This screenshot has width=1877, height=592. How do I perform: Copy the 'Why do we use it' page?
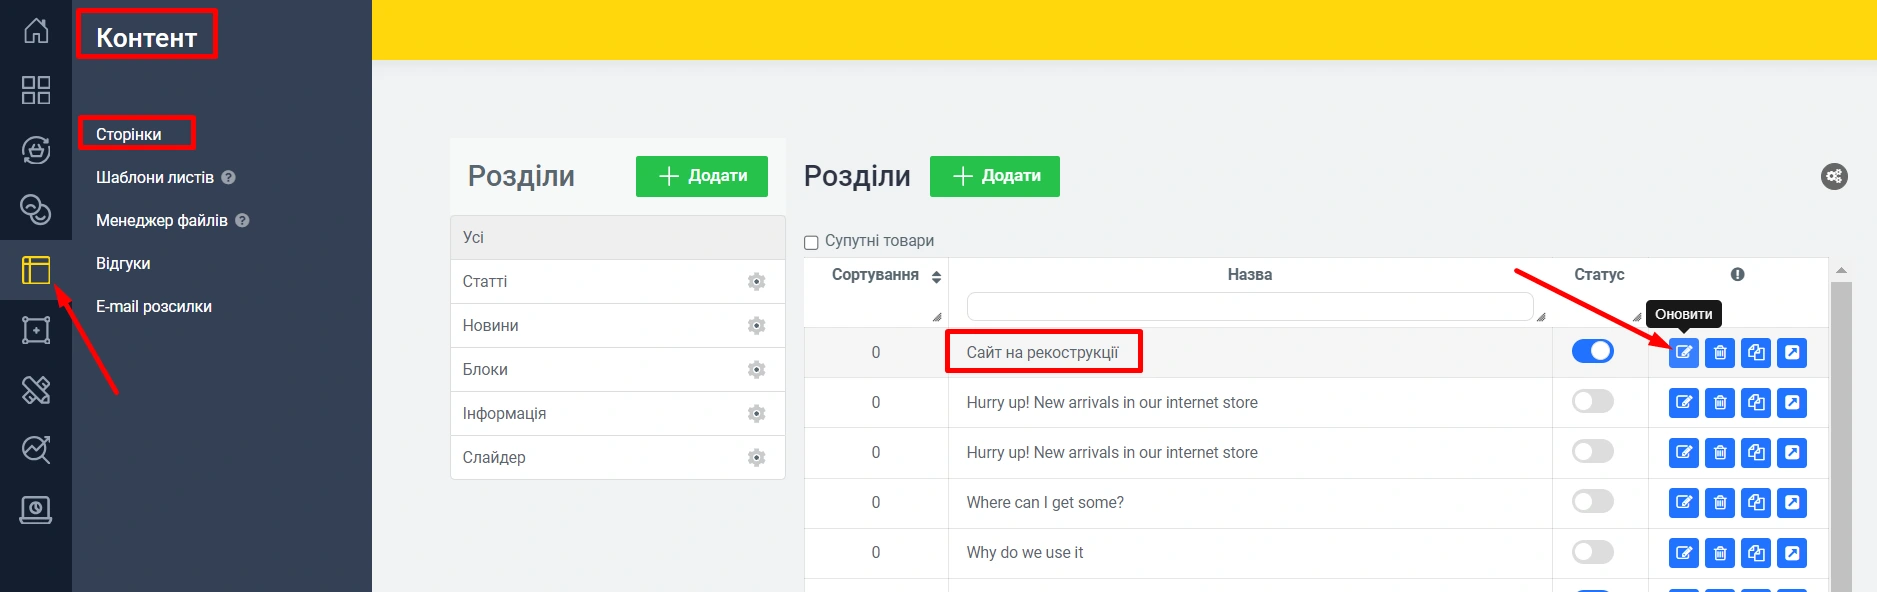pos(1756,553)
